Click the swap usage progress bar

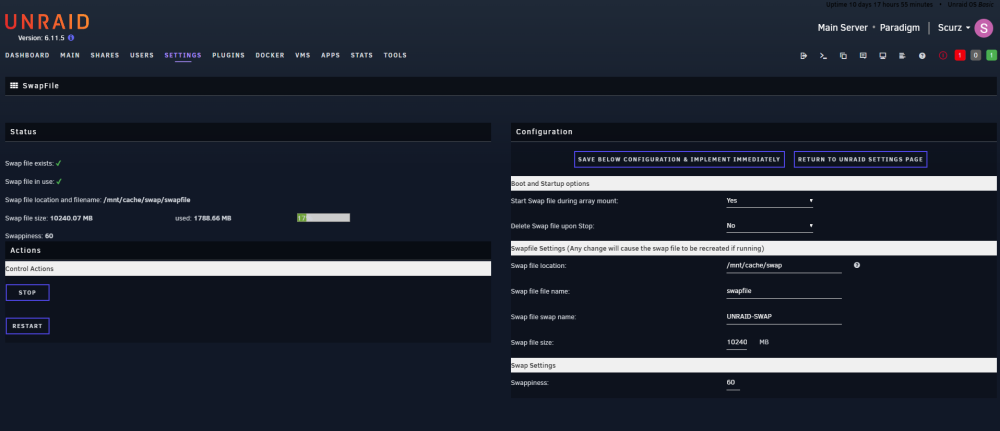(x=323, y=218)
